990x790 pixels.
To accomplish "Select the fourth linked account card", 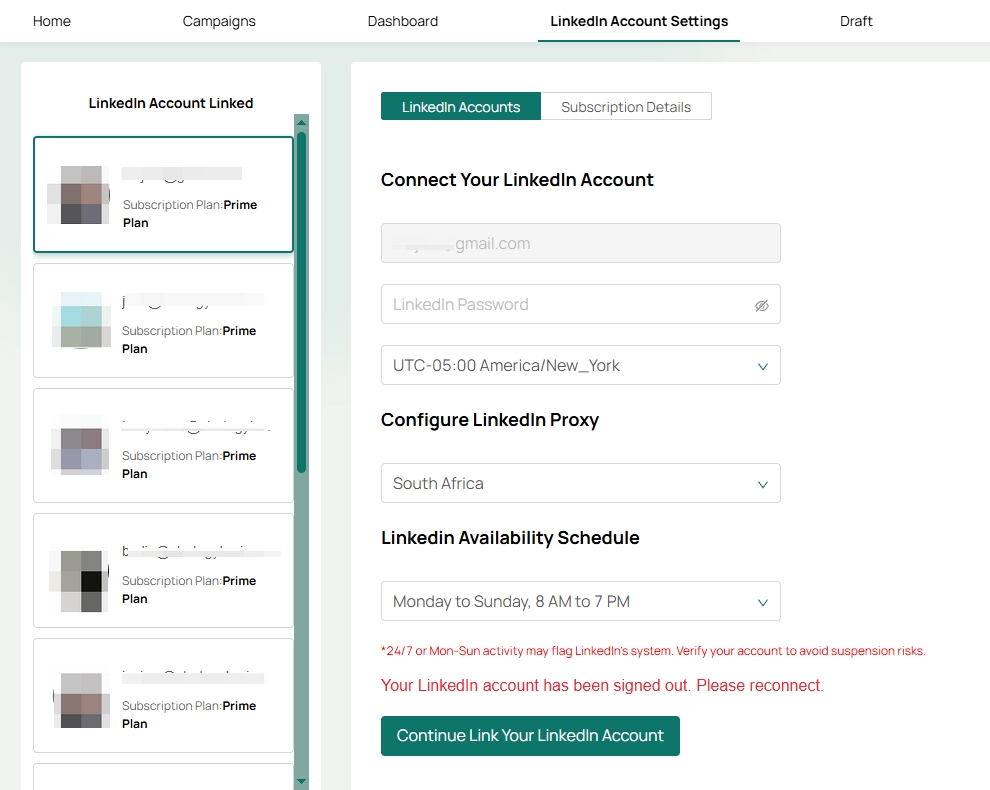I will point(163,570).
